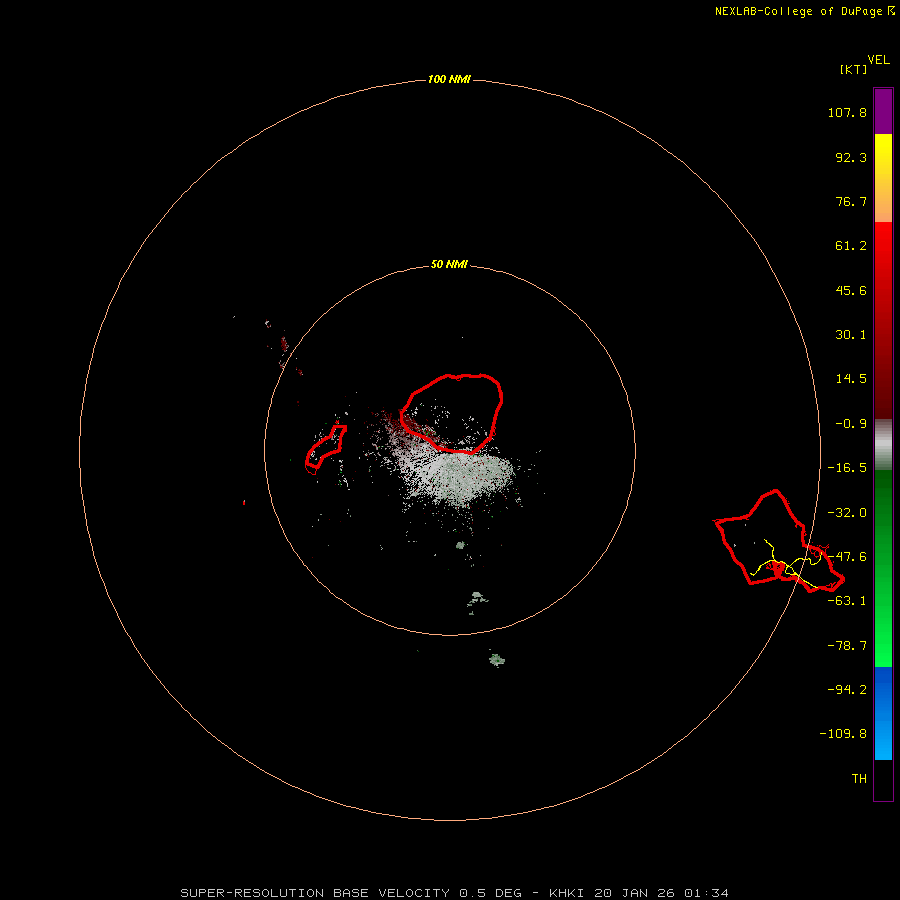Click the 14.5 velocity legend value
Viewport: 900px width, 900px height.
pos(851,379)
